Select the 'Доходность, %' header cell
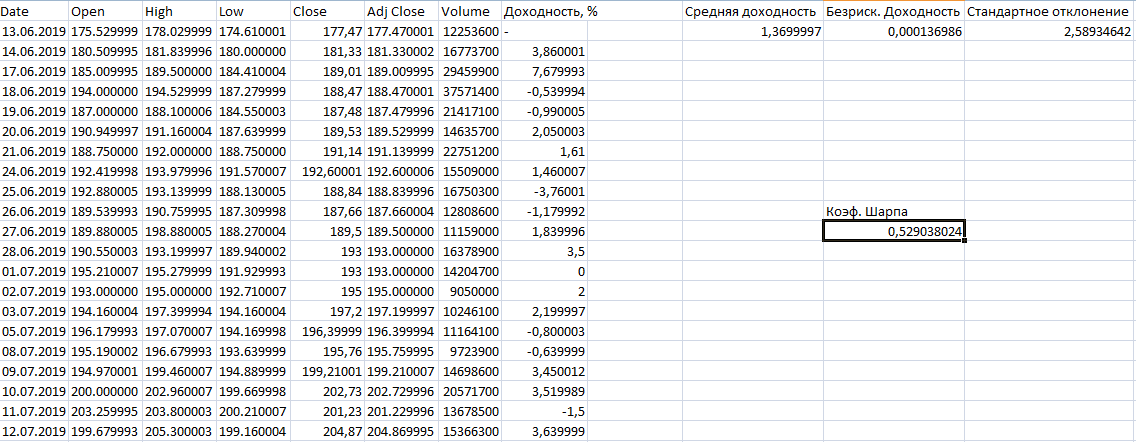The width and height of the screenshot is (1136, 442). pyautogui.click(x=545, y=11)
